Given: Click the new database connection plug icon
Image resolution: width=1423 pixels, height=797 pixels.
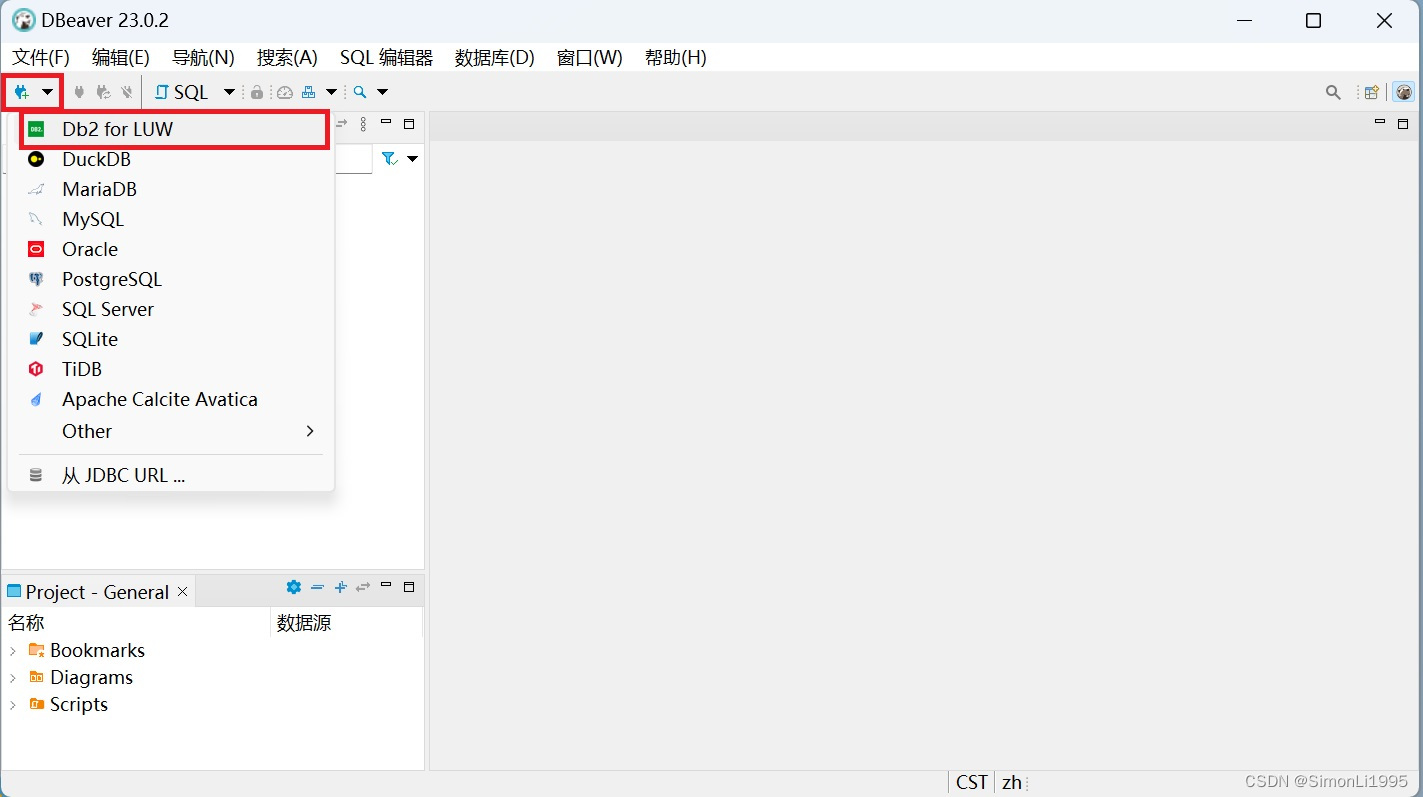Looking at the screenshot, I should [x=21, y=92].
